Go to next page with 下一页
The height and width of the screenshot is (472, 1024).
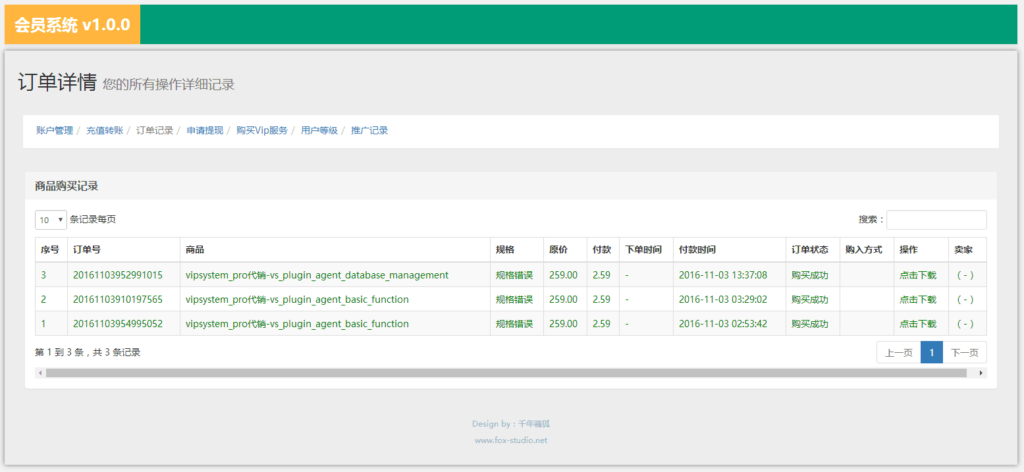(x=965, y=353)
